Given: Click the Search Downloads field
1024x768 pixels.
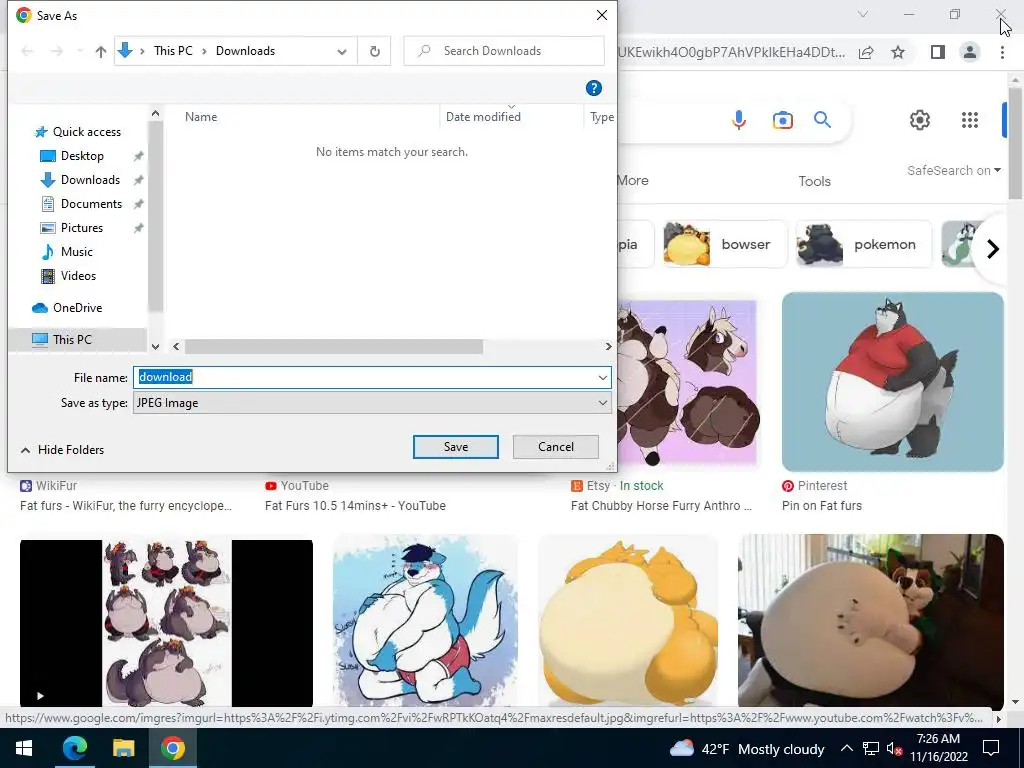Looking at the screenshot, I should coord(504,51).
